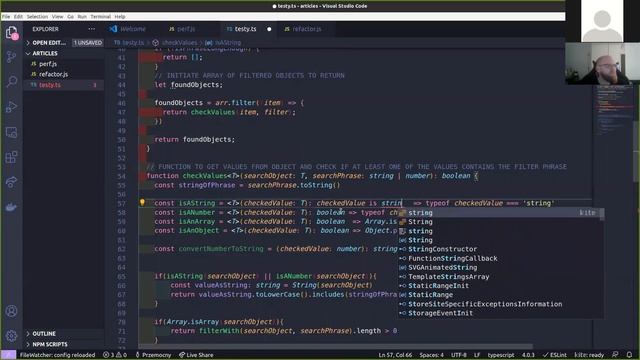Click FileWatcher: config reloaded status
The image size is (640, 360).
coord(57,355)
